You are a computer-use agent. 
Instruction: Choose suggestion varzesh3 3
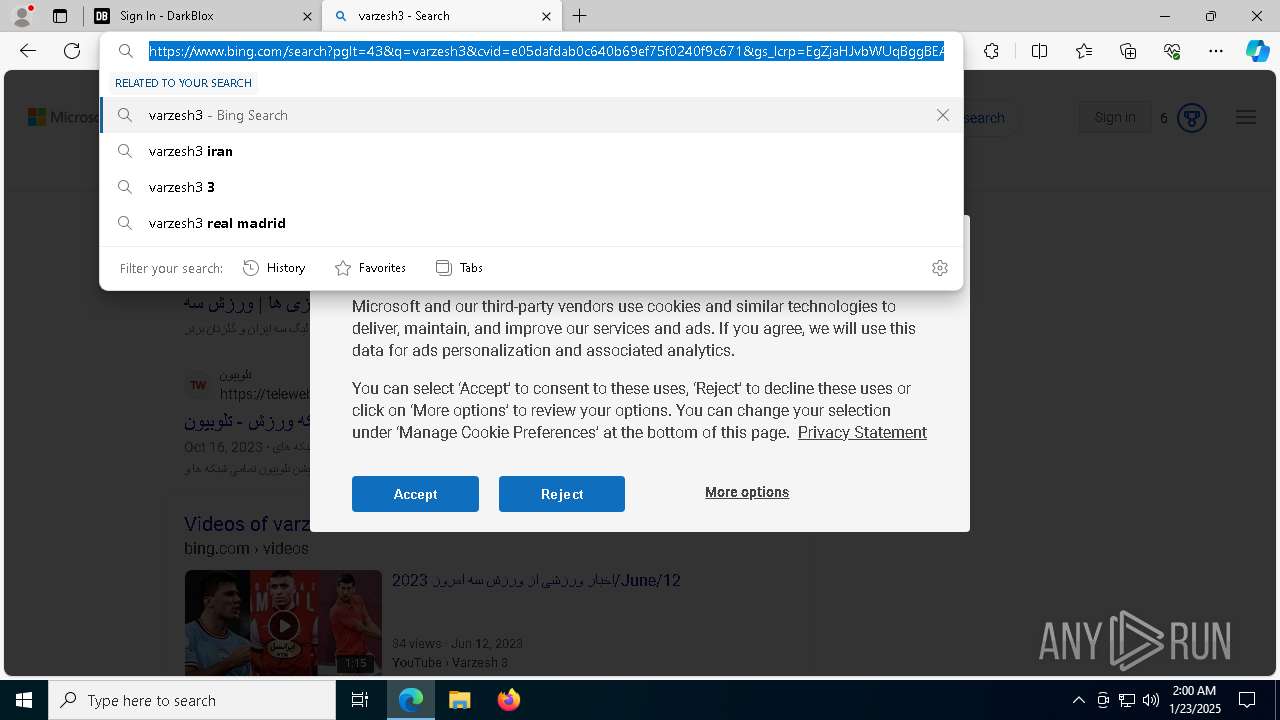click(x=531, y=187)
